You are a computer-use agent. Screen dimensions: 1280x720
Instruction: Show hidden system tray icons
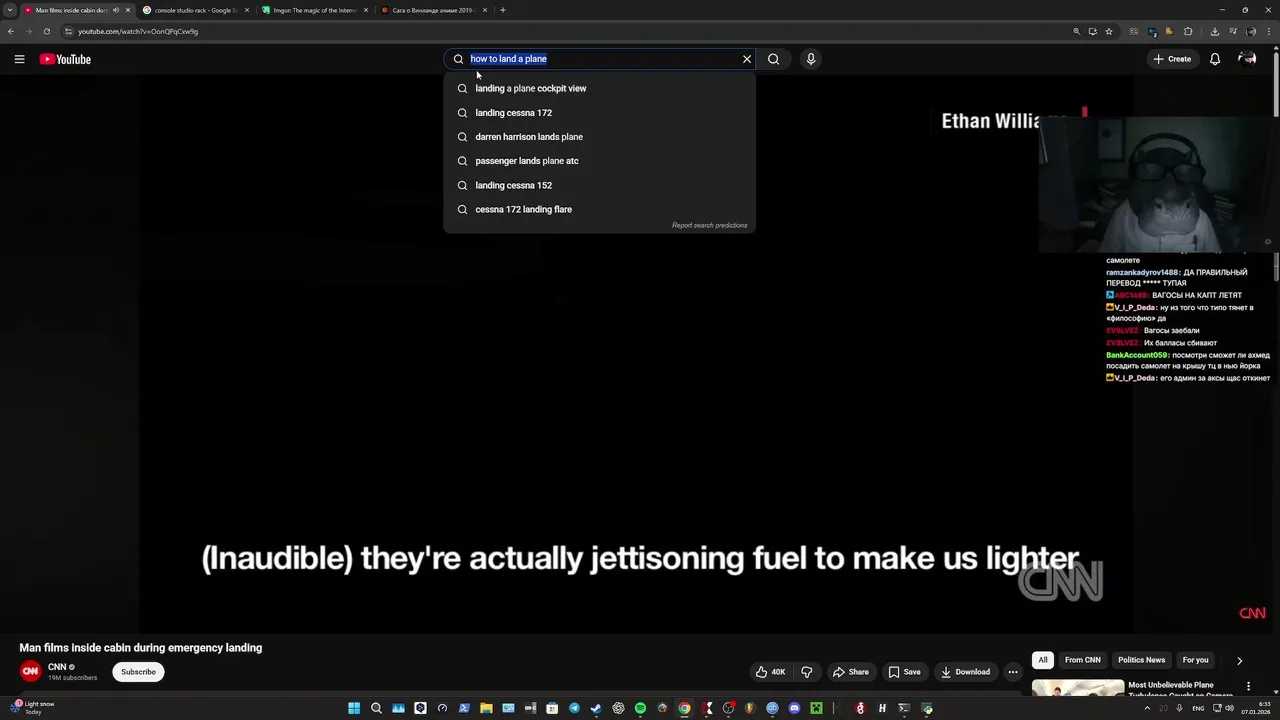click(x=1147, y=708)
